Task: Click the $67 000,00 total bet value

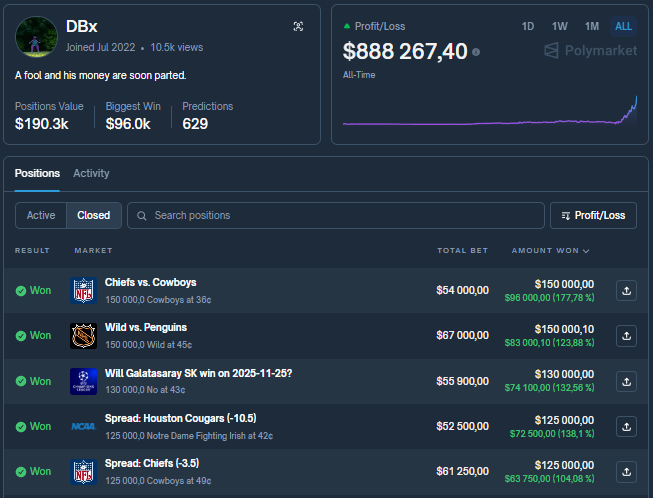Action: [x=462, y=336]
